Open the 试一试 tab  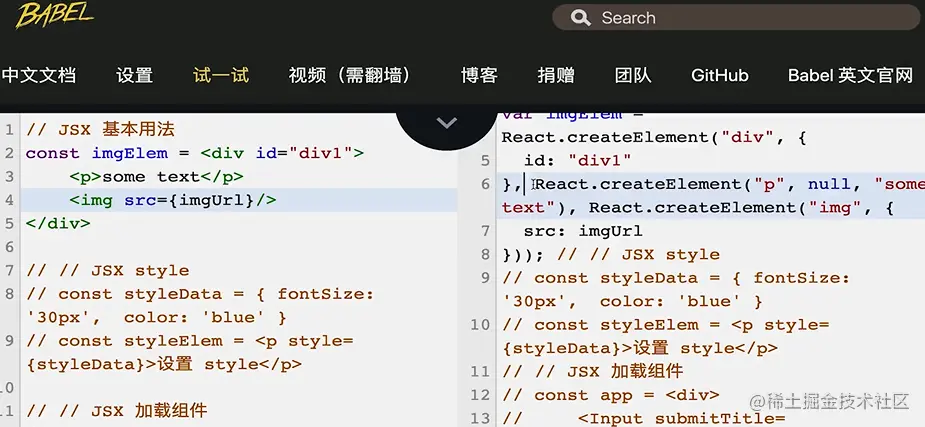click(x=221, y=75)
